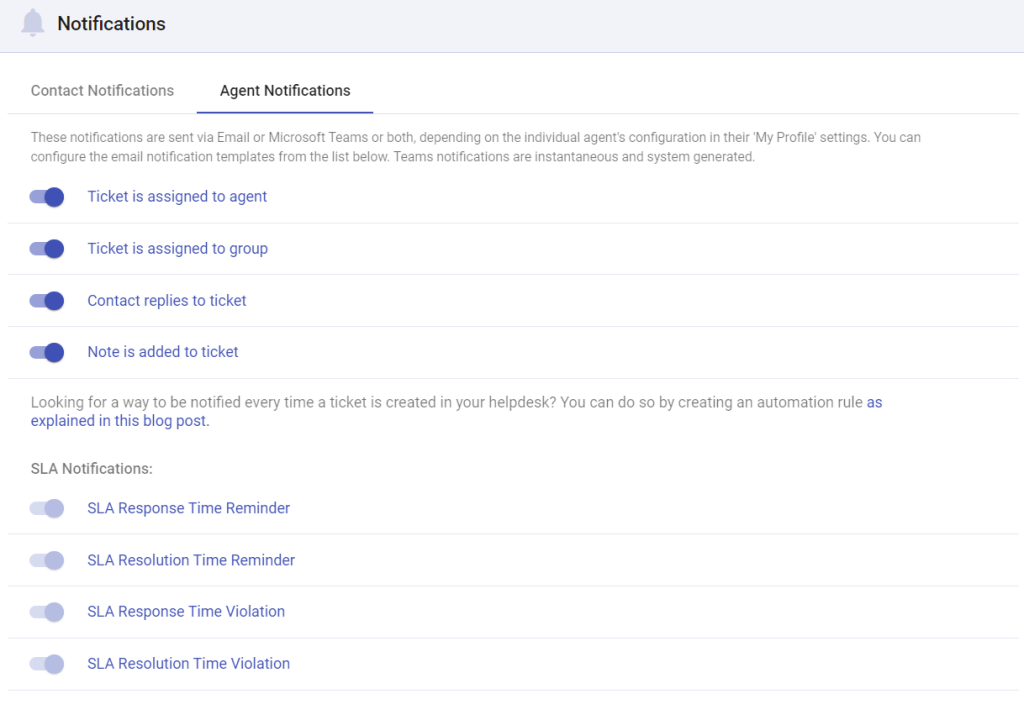
Task: Follow the 'as explained in this blog post' link
Action: tap(117, 420)
